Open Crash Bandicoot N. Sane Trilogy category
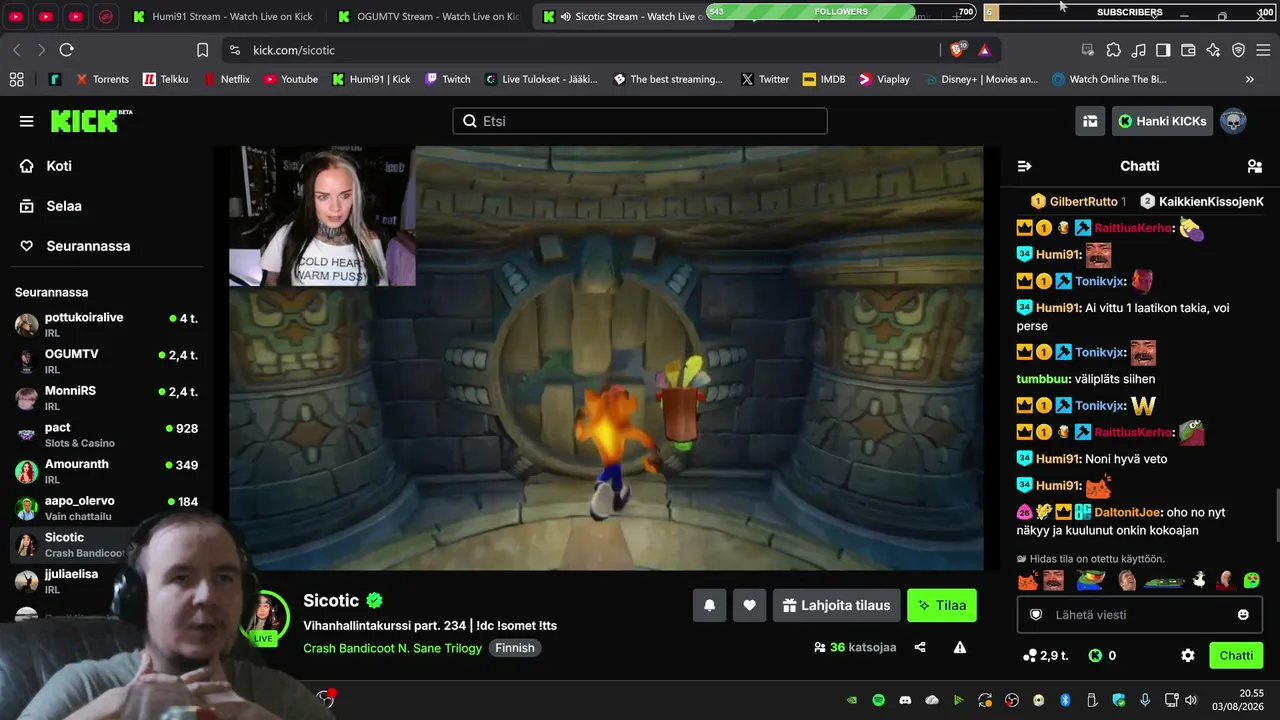 click(x=393, y=648)
